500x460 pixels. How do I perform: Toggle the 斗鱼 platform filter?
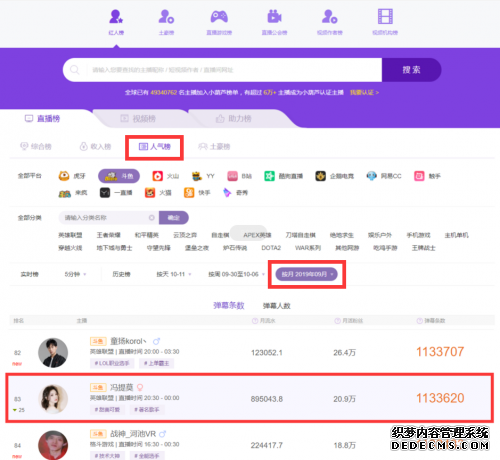119,176
